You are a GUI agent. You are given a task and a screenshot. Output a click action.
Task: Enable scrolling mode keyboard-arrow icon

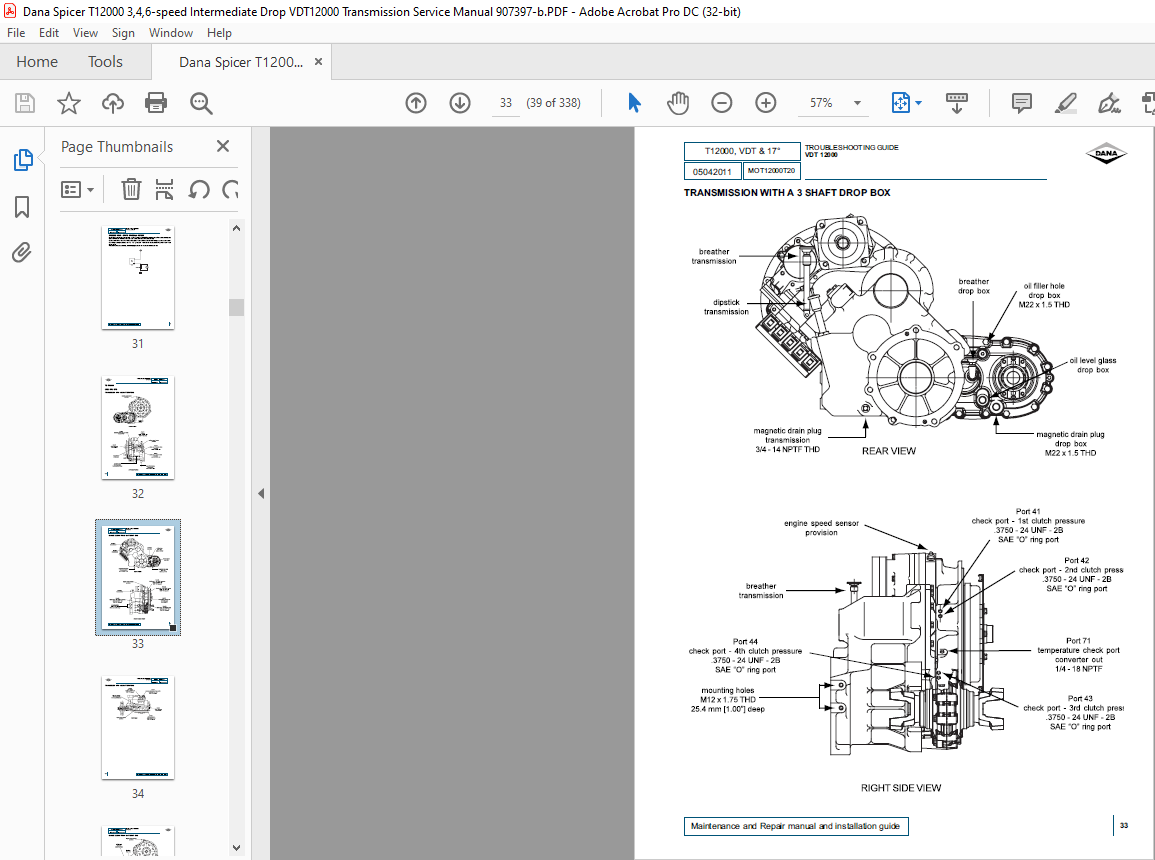(x=957, y=103)
